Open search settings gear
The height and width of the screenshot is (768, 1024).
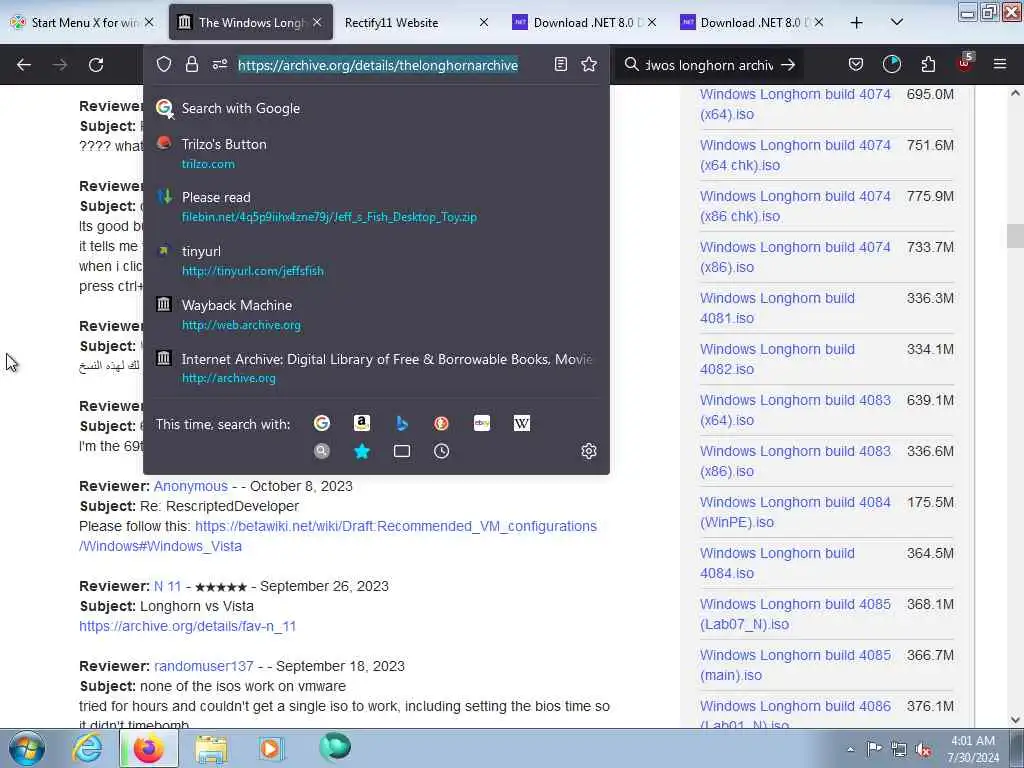click(x=589, y=451)
